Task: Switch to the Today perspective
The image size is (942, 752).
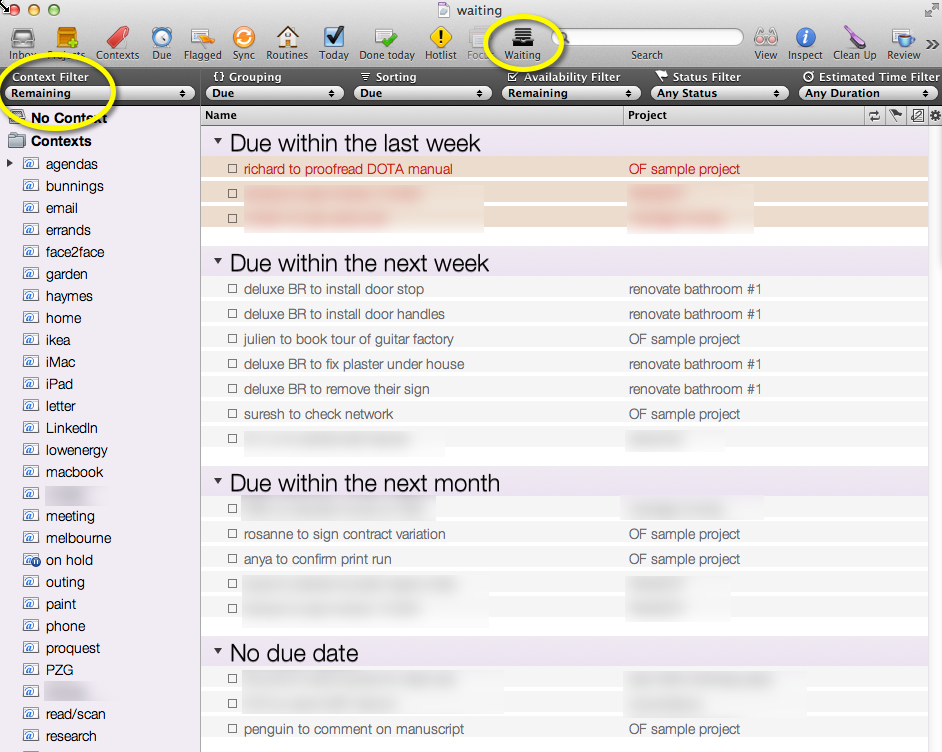Action: (334, 41)
